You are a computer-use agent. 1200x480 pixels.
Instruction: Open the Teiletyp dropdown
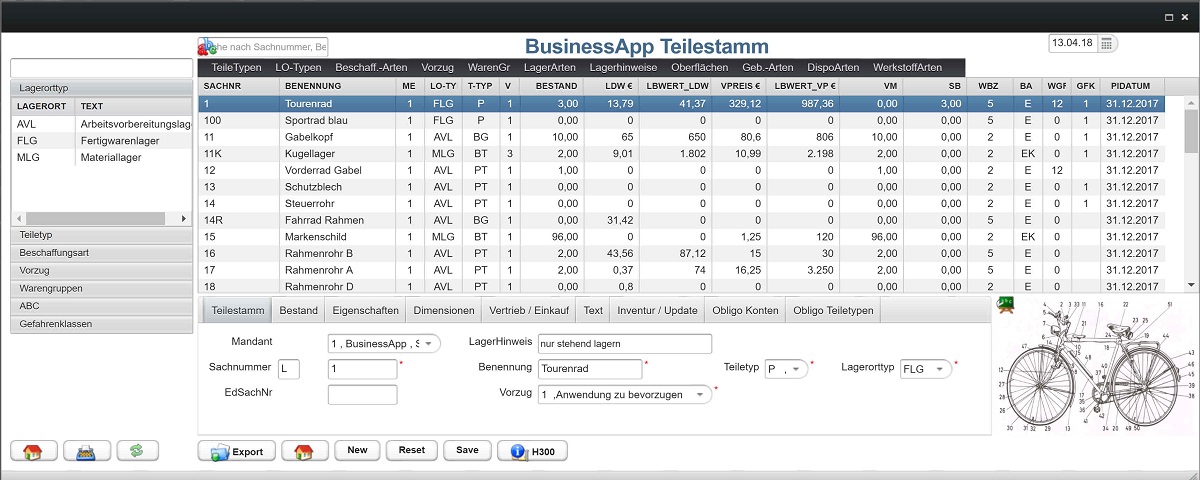pos(786,369)
